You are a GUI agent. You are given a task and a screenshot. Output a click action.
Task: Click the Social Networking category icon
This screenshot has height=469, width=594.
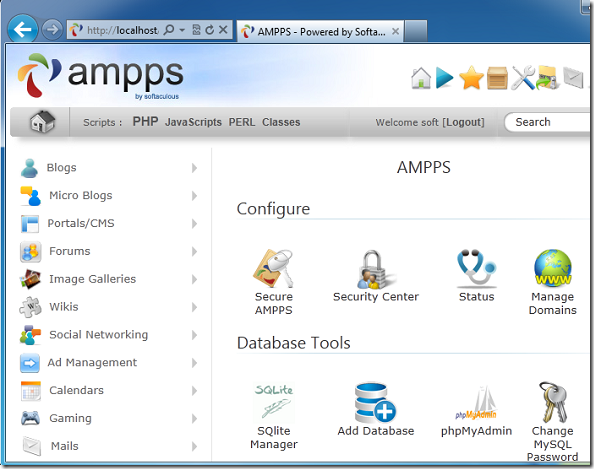[x=30, y=335]
